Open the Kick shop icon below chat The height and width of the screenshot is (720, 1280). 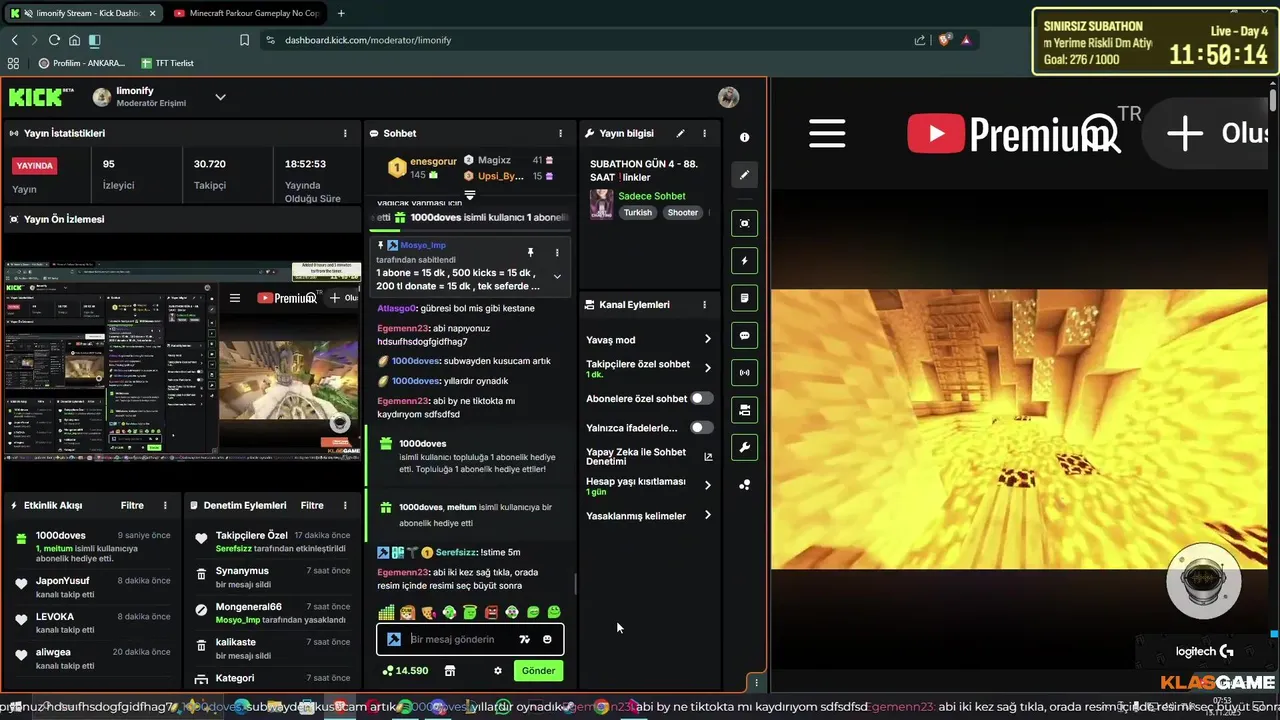click(x=449, y=670)
